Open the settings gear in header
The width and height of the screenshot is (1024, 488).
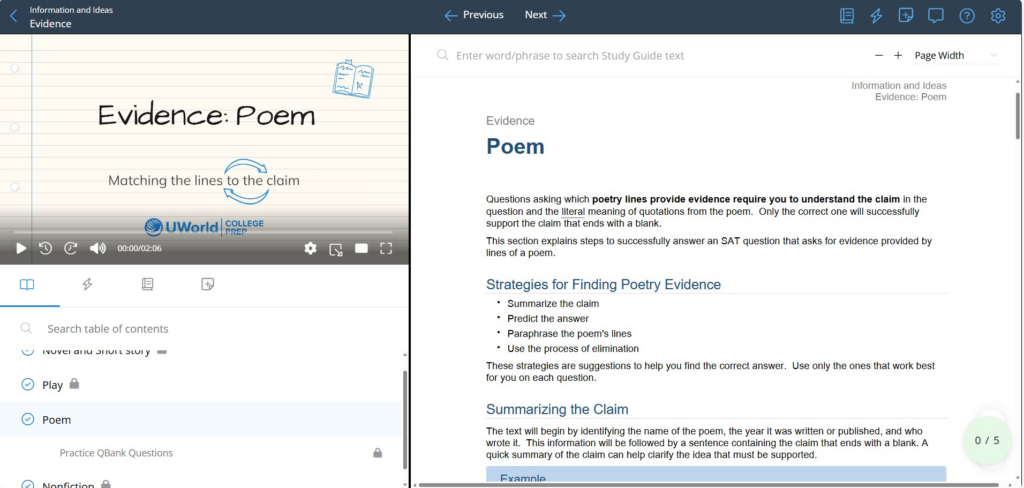(x=997, y=16)
